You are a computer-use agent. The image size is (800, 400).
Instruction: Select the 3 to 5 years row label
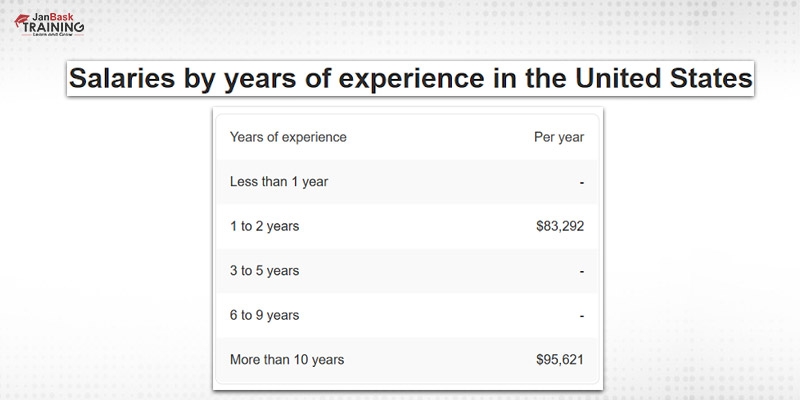(x=264, y=271)
